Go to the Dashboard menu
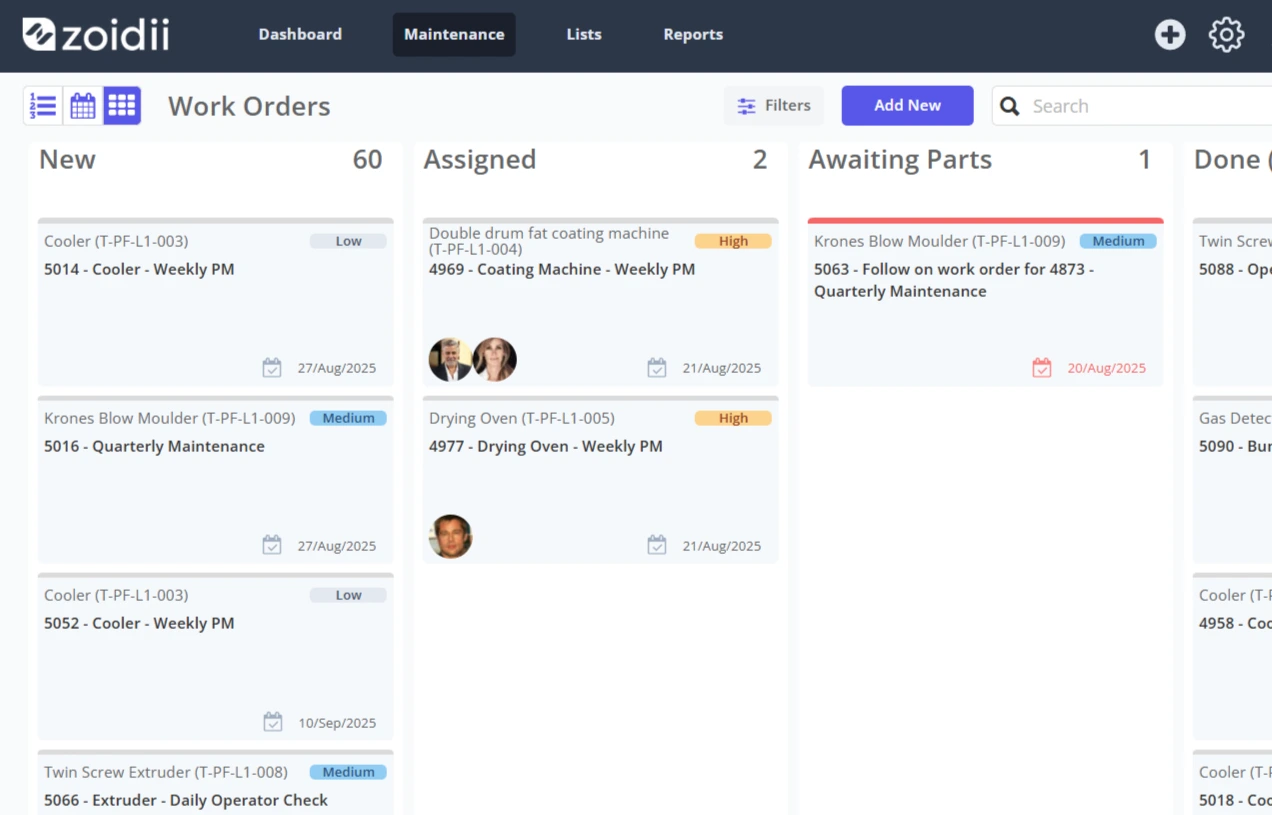Image resolution: width=1272 pixels, height=815 pixels. click(300, 34)
